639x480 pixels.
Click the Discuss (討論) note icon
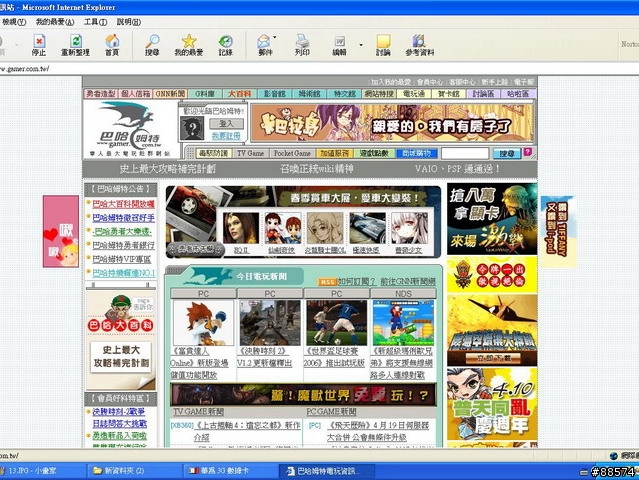point(383,45)
